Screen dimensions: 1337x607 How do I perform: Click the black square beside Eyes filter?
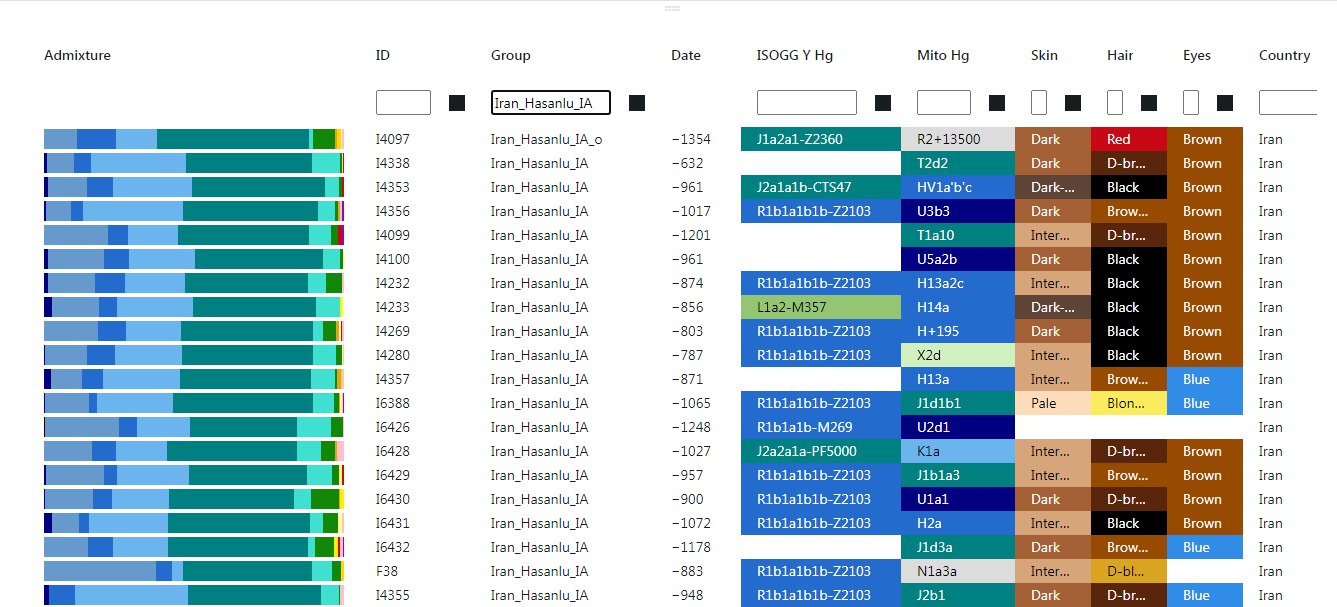pyautogui.click(x=1225, y=103)
